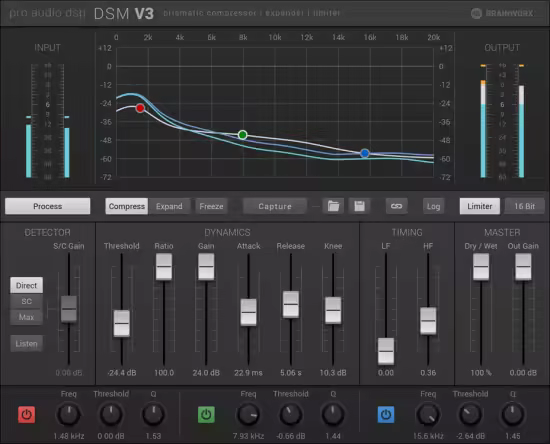550x444 pixels.
Task: Click the Brainworx logo
Action: click(x=502, y=13)
